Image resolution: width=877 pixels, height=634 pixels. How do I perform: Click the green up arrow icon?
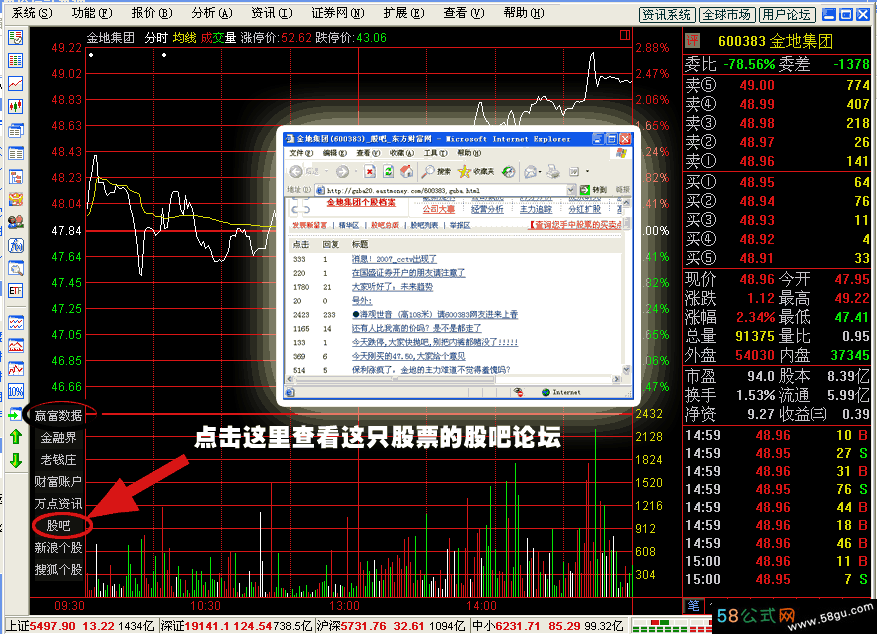(16, 437)
